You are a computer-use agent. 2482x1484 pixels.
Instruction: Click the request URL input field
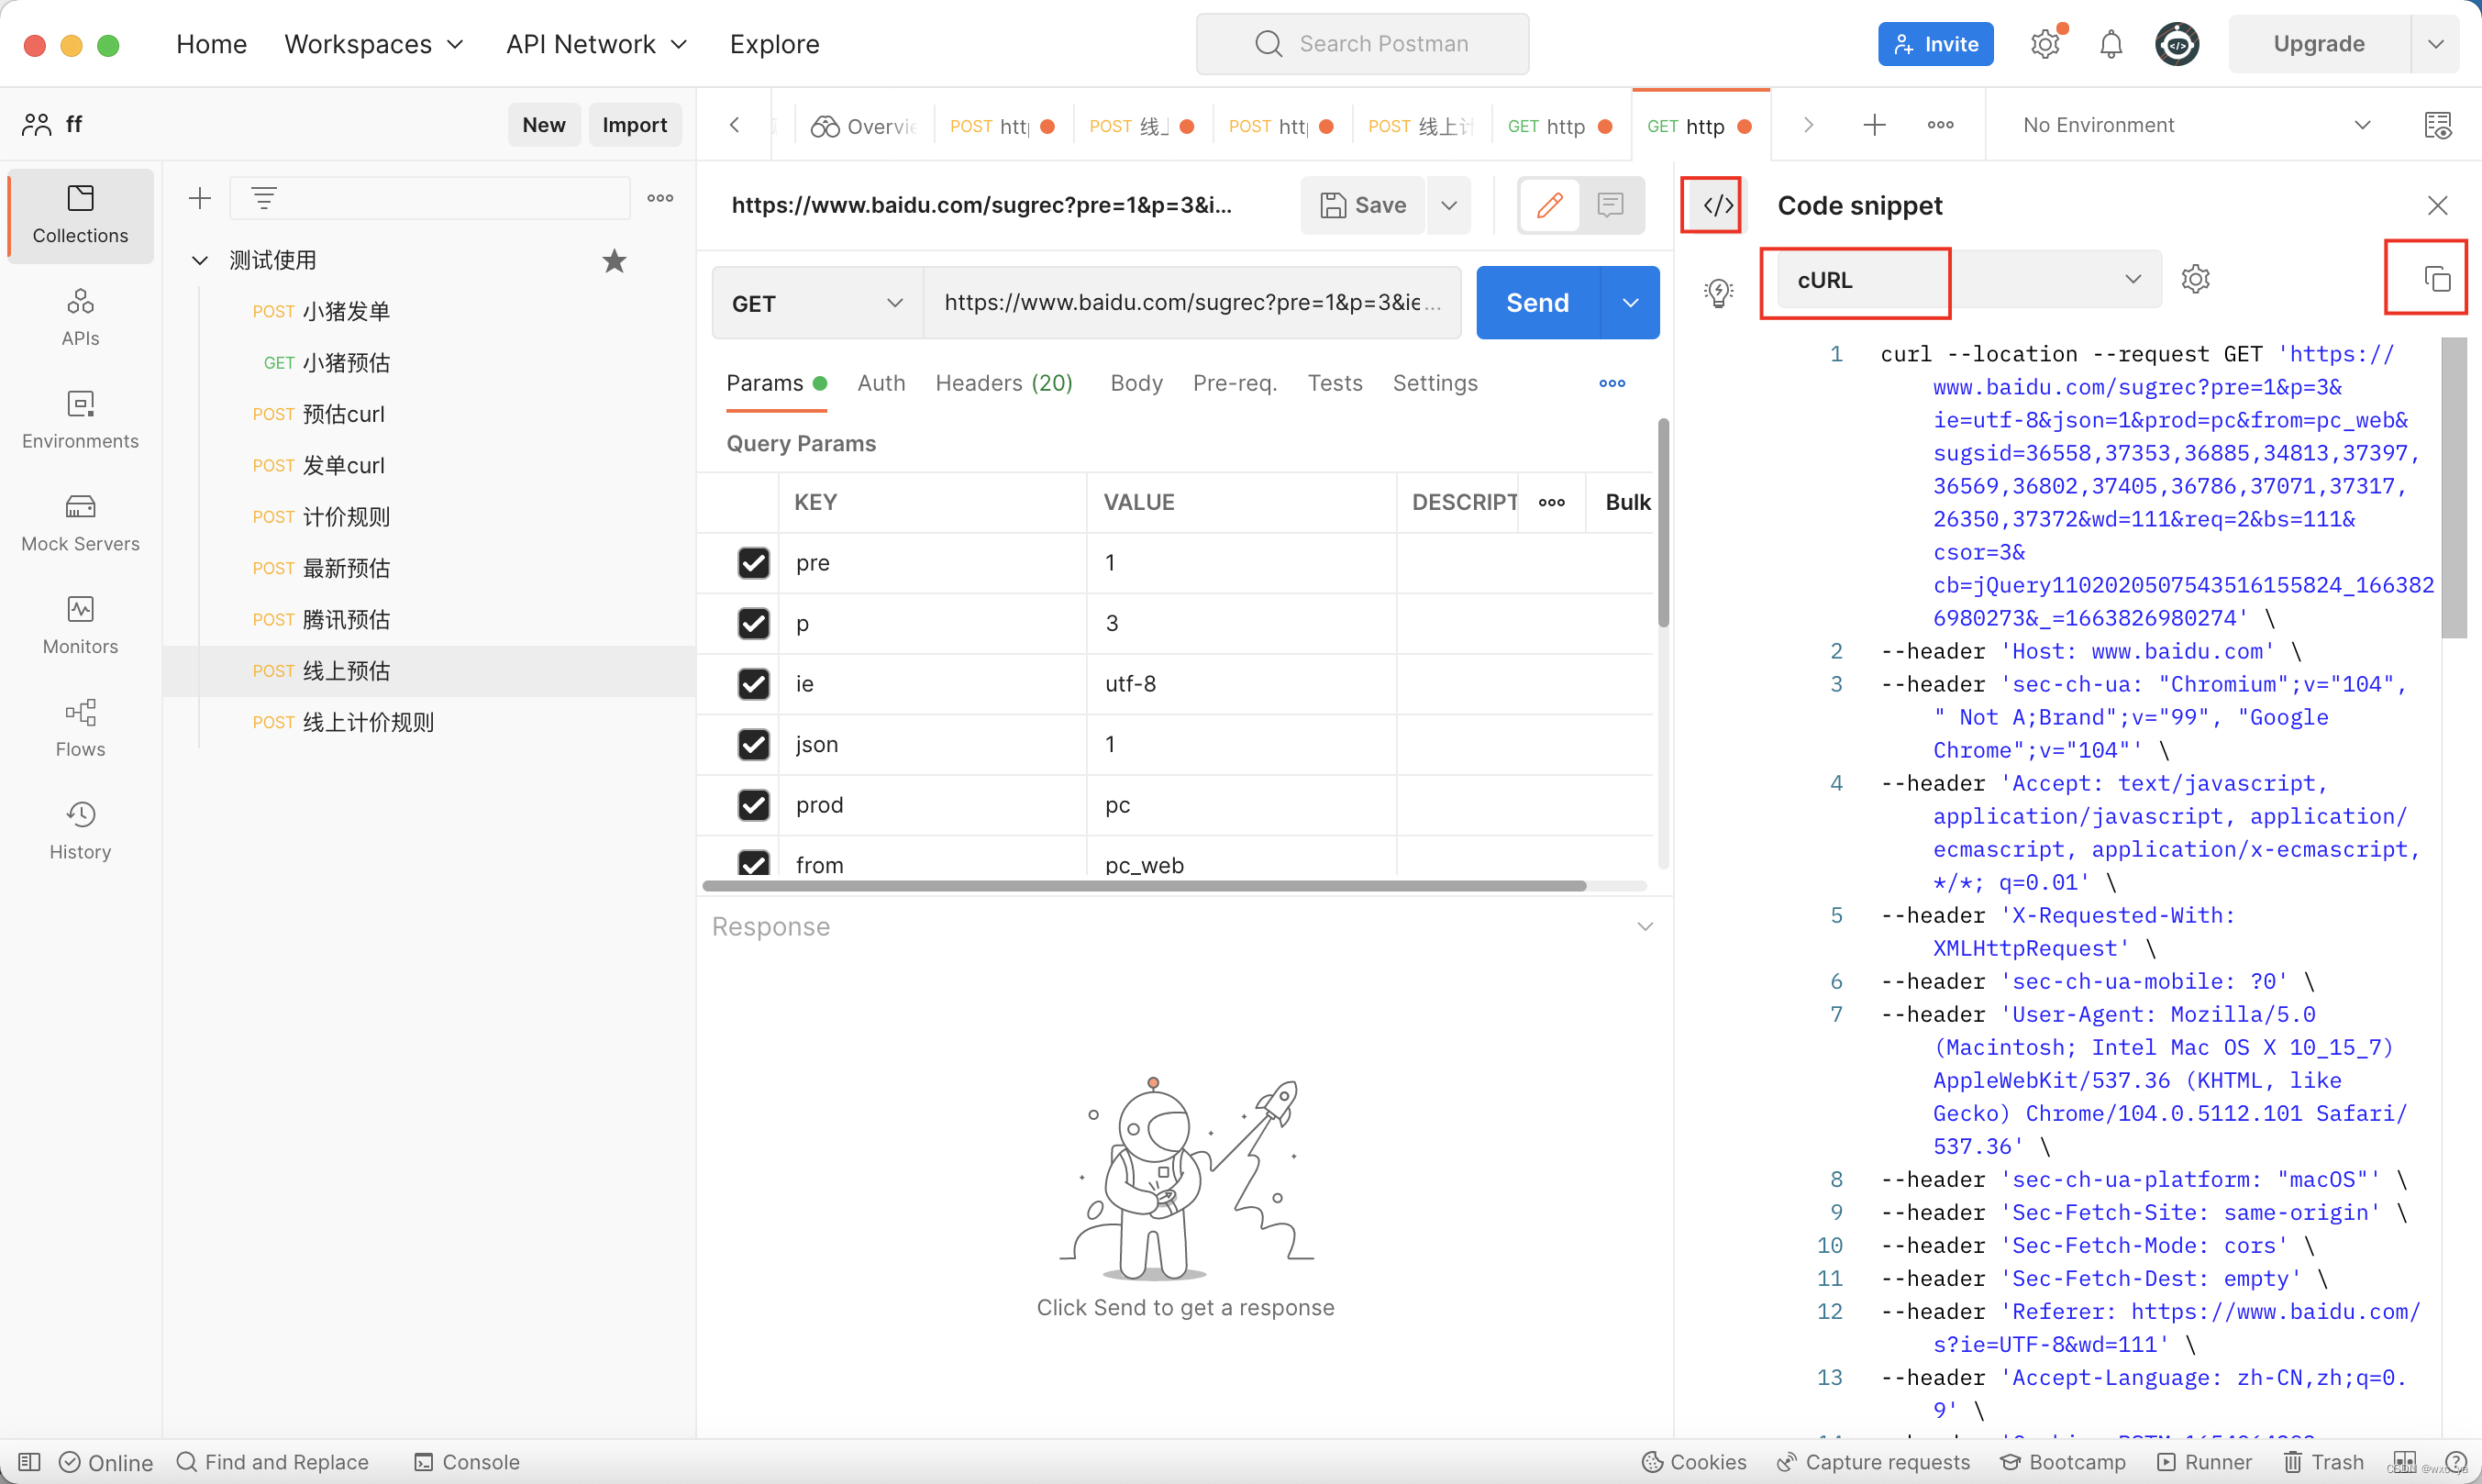(1192, 303)
